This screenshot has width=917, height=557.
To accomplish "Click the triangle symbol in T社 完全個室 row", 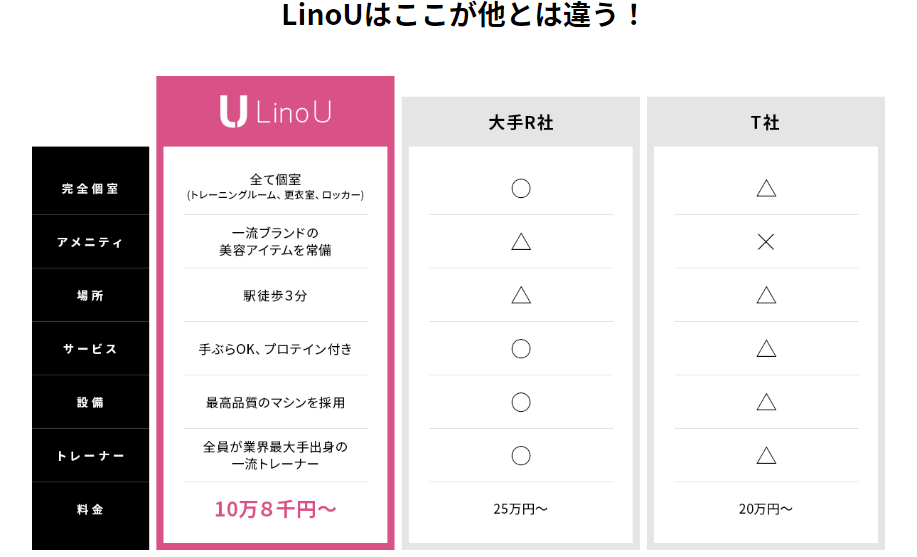I will (766, 188).
